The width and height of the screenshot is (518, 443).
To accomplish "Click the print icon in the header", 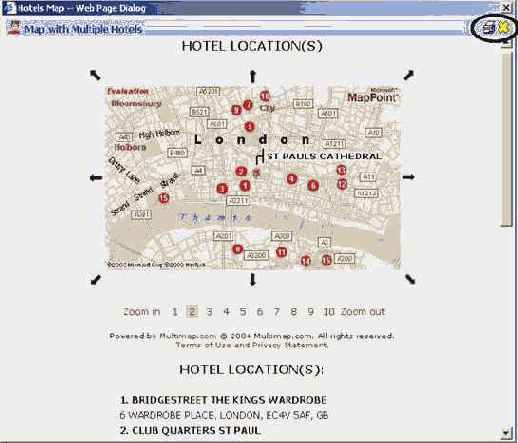I will (x=489, y=28).
